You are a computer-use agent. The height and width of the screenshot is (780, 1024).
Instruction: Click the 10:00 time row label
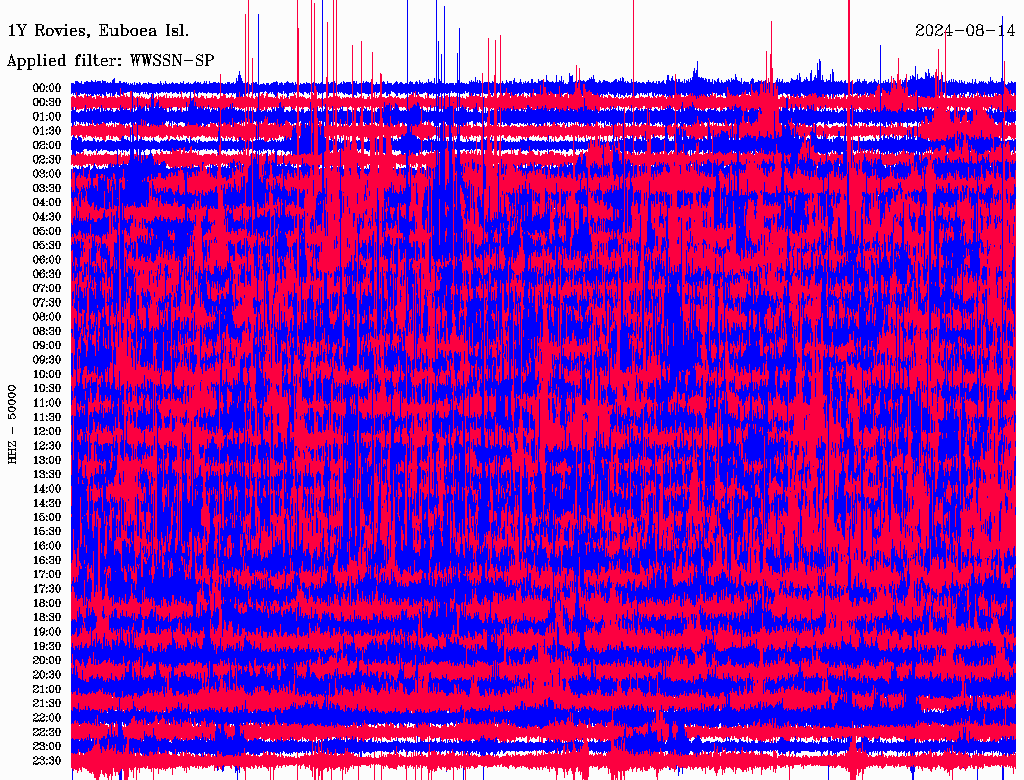point(48,375)
